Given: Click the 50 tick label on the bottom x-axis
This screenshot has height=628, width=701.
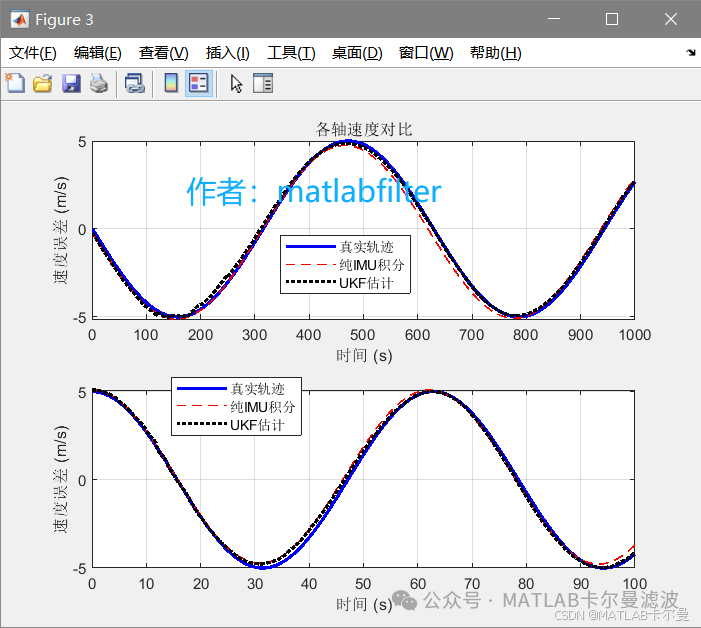Looking at the screenshot, I should [x=363, y=584].
